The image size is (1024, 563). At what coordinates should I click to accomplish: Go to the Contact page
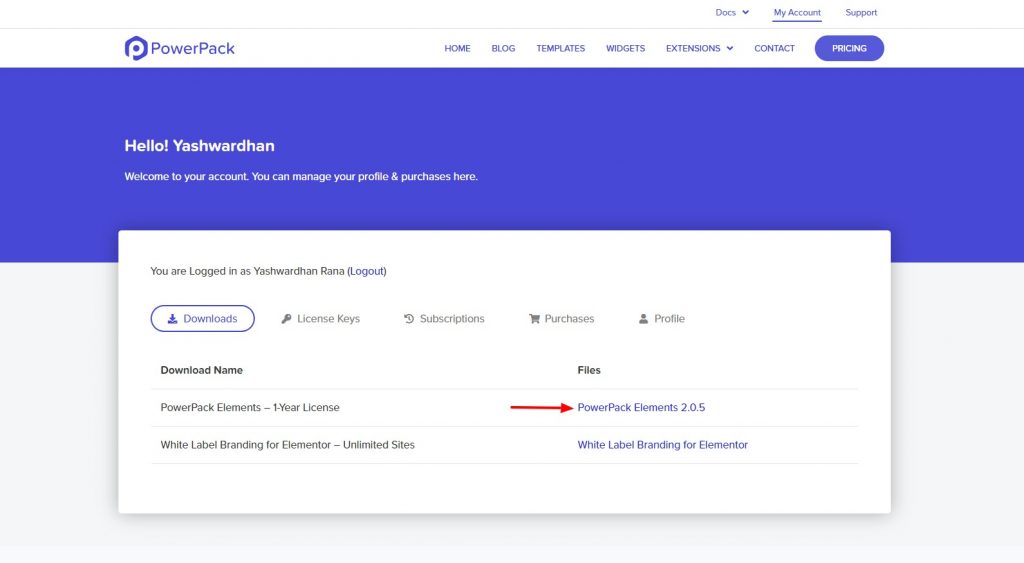pyautogui.click(x=774, y=48)
